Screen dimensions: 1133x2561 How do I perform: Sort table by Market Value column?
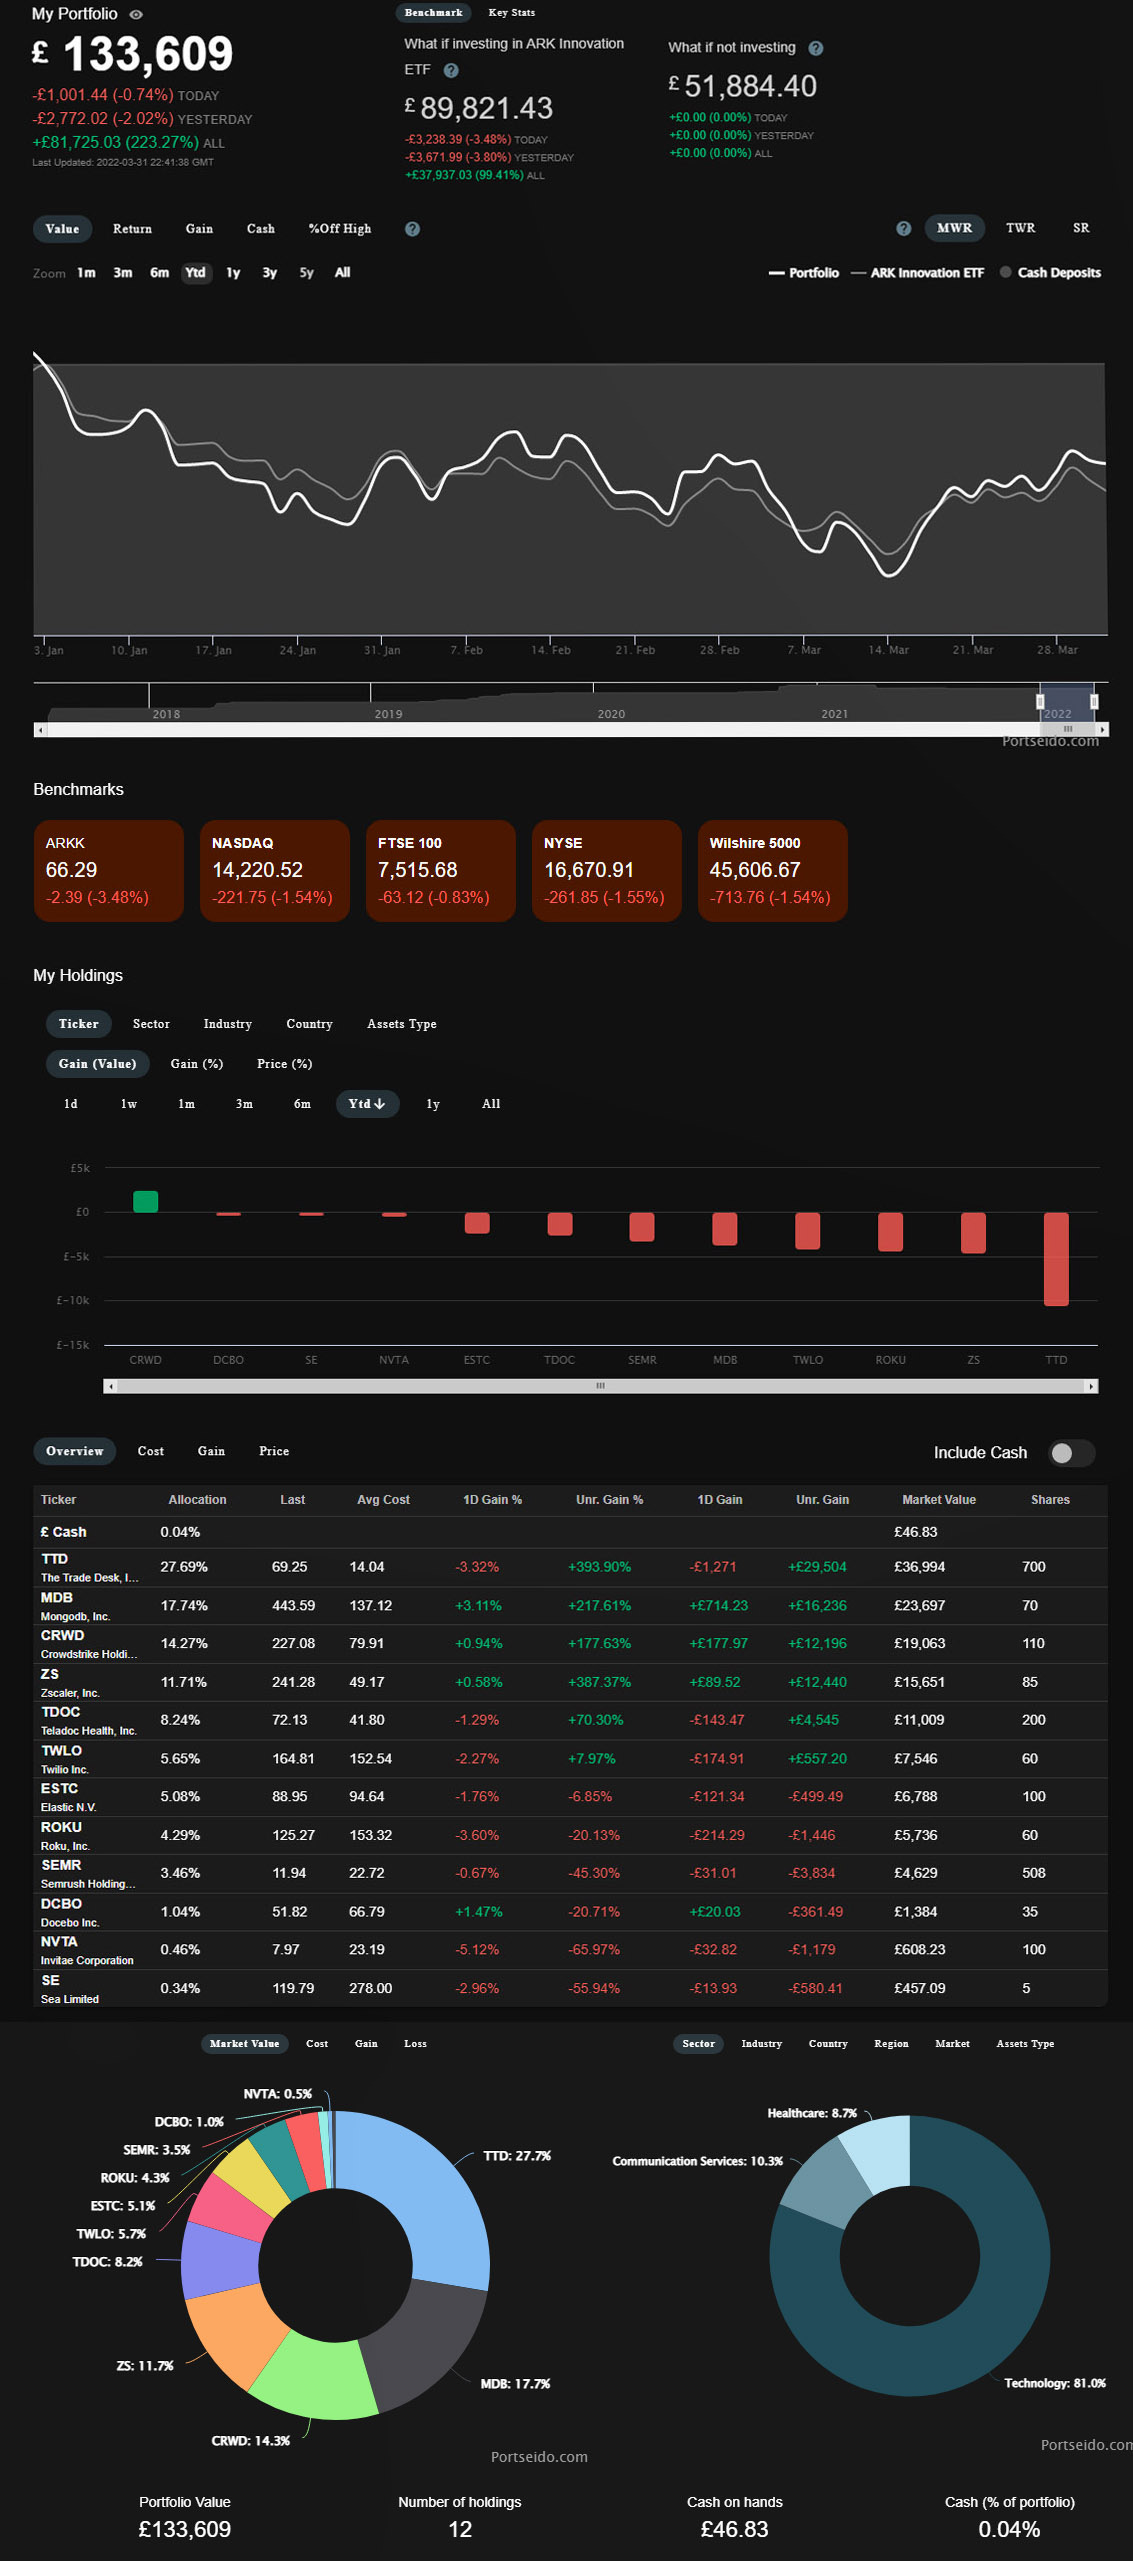pyautogui.click(x=939, y=1500)
